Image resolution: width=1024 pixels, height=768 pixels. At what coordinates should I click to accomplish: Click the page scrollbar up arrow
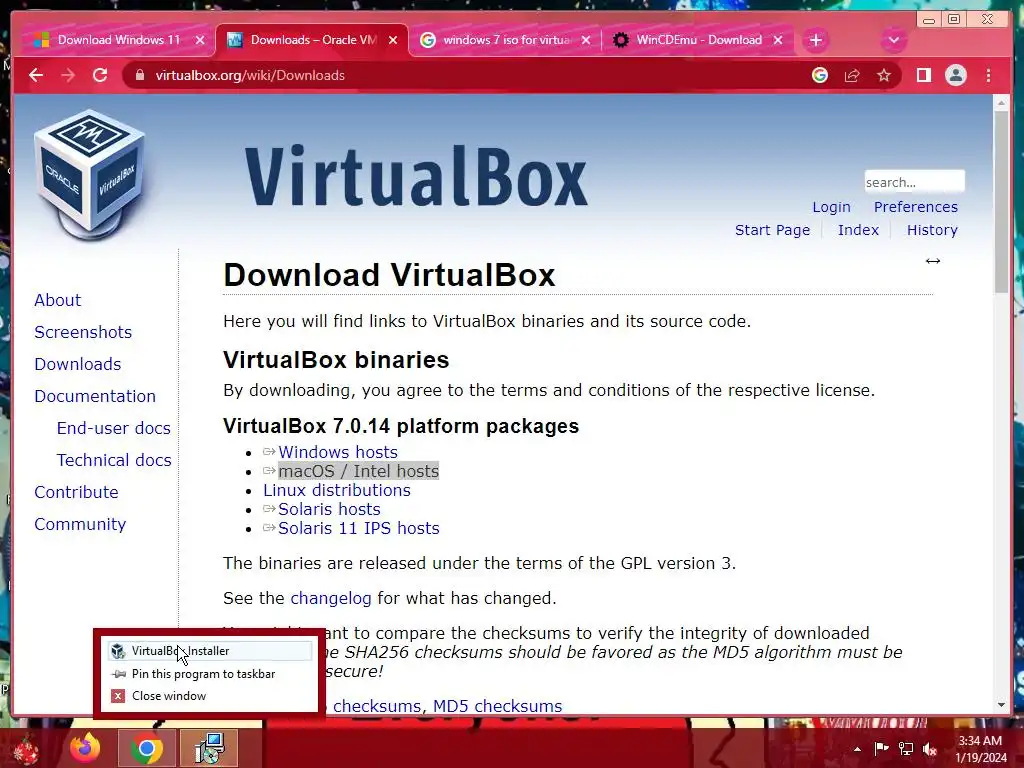click(1002, 103)
